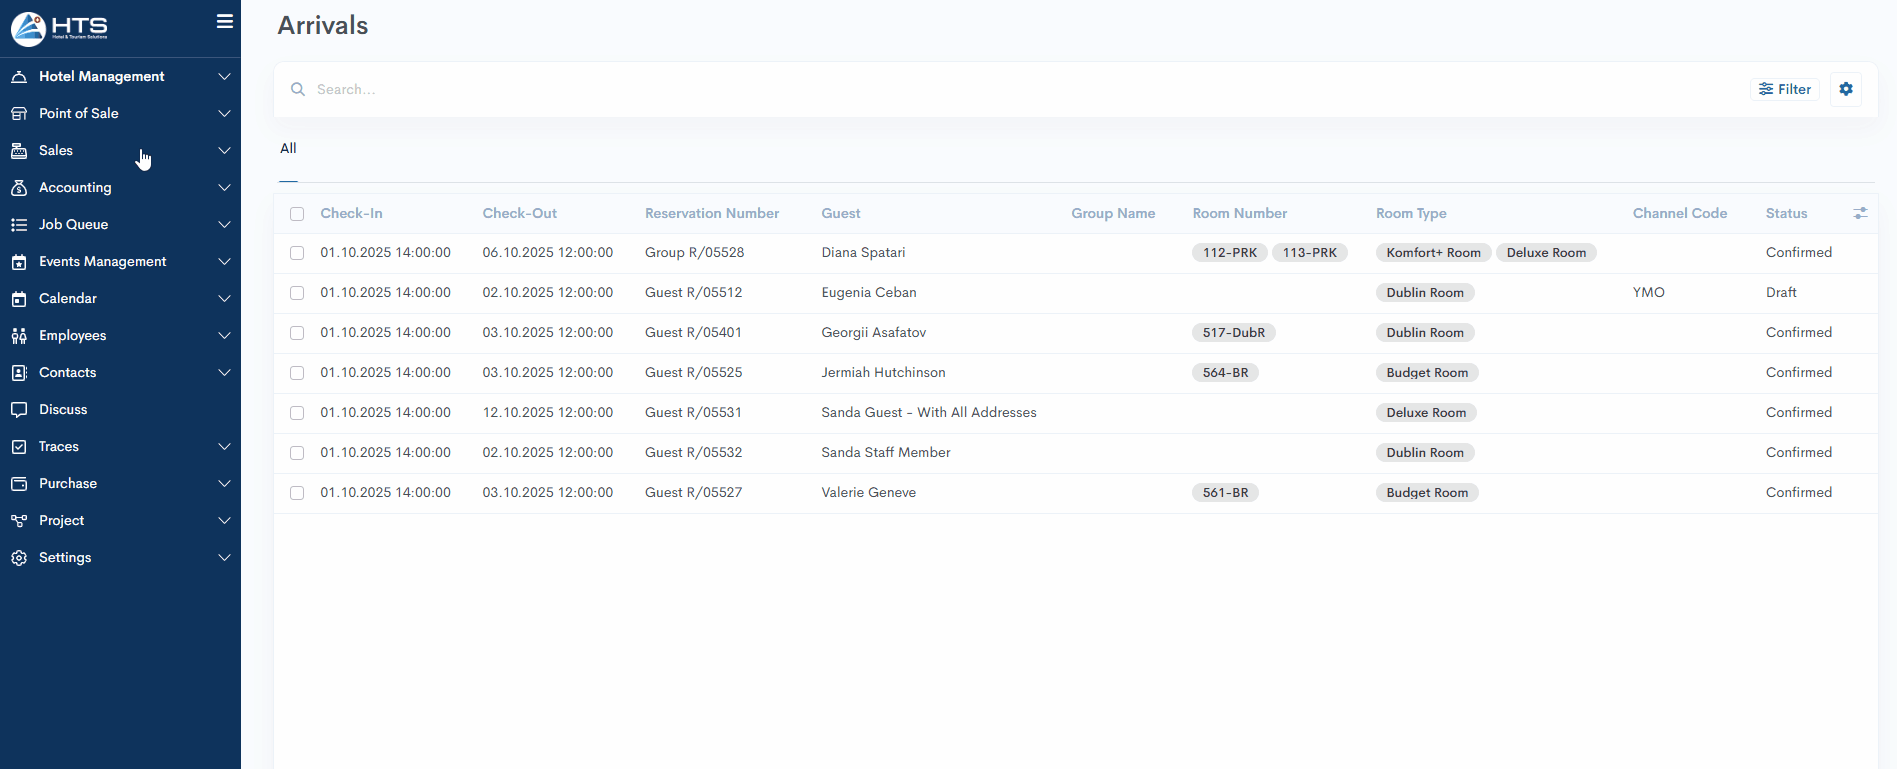
Task: Tick the select-all checkbox in table header
Action: point(297,214)
